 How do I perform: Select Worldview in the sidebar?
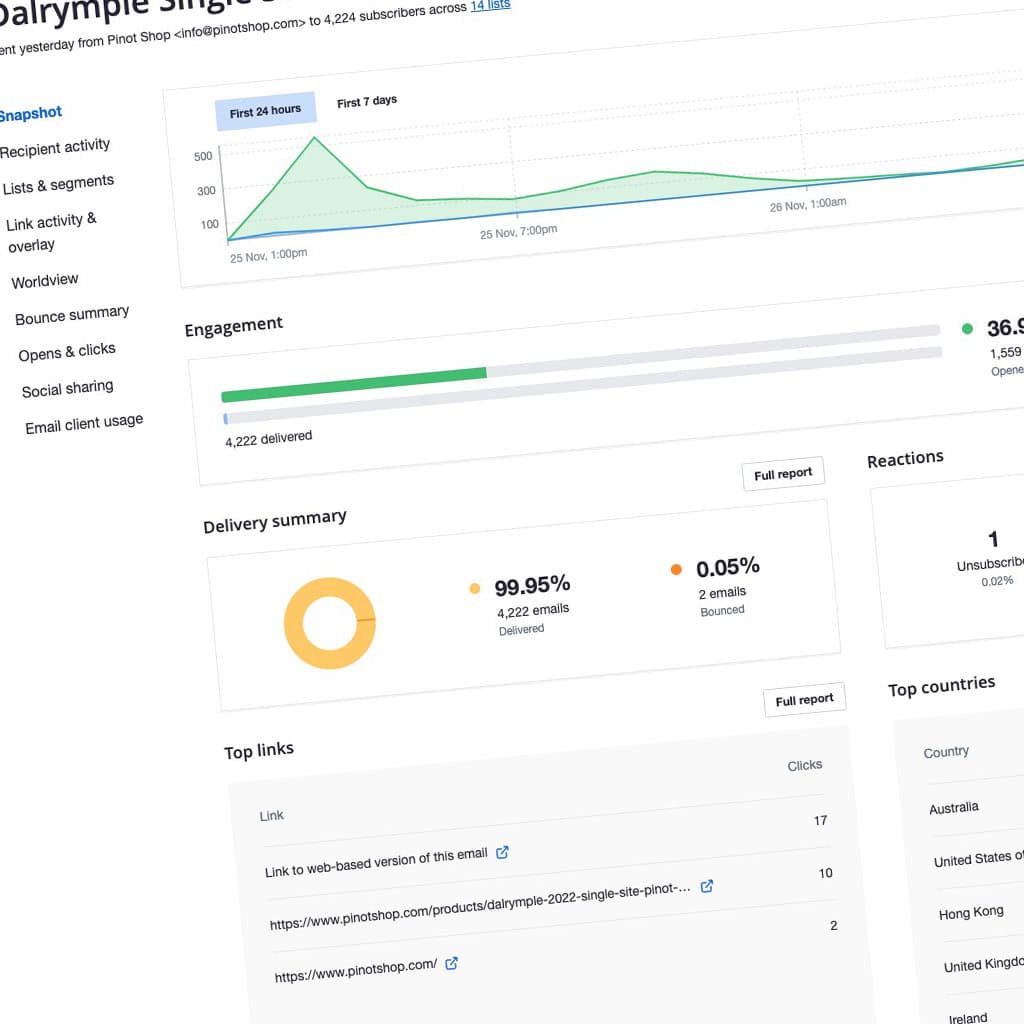[x=45, y=281]
